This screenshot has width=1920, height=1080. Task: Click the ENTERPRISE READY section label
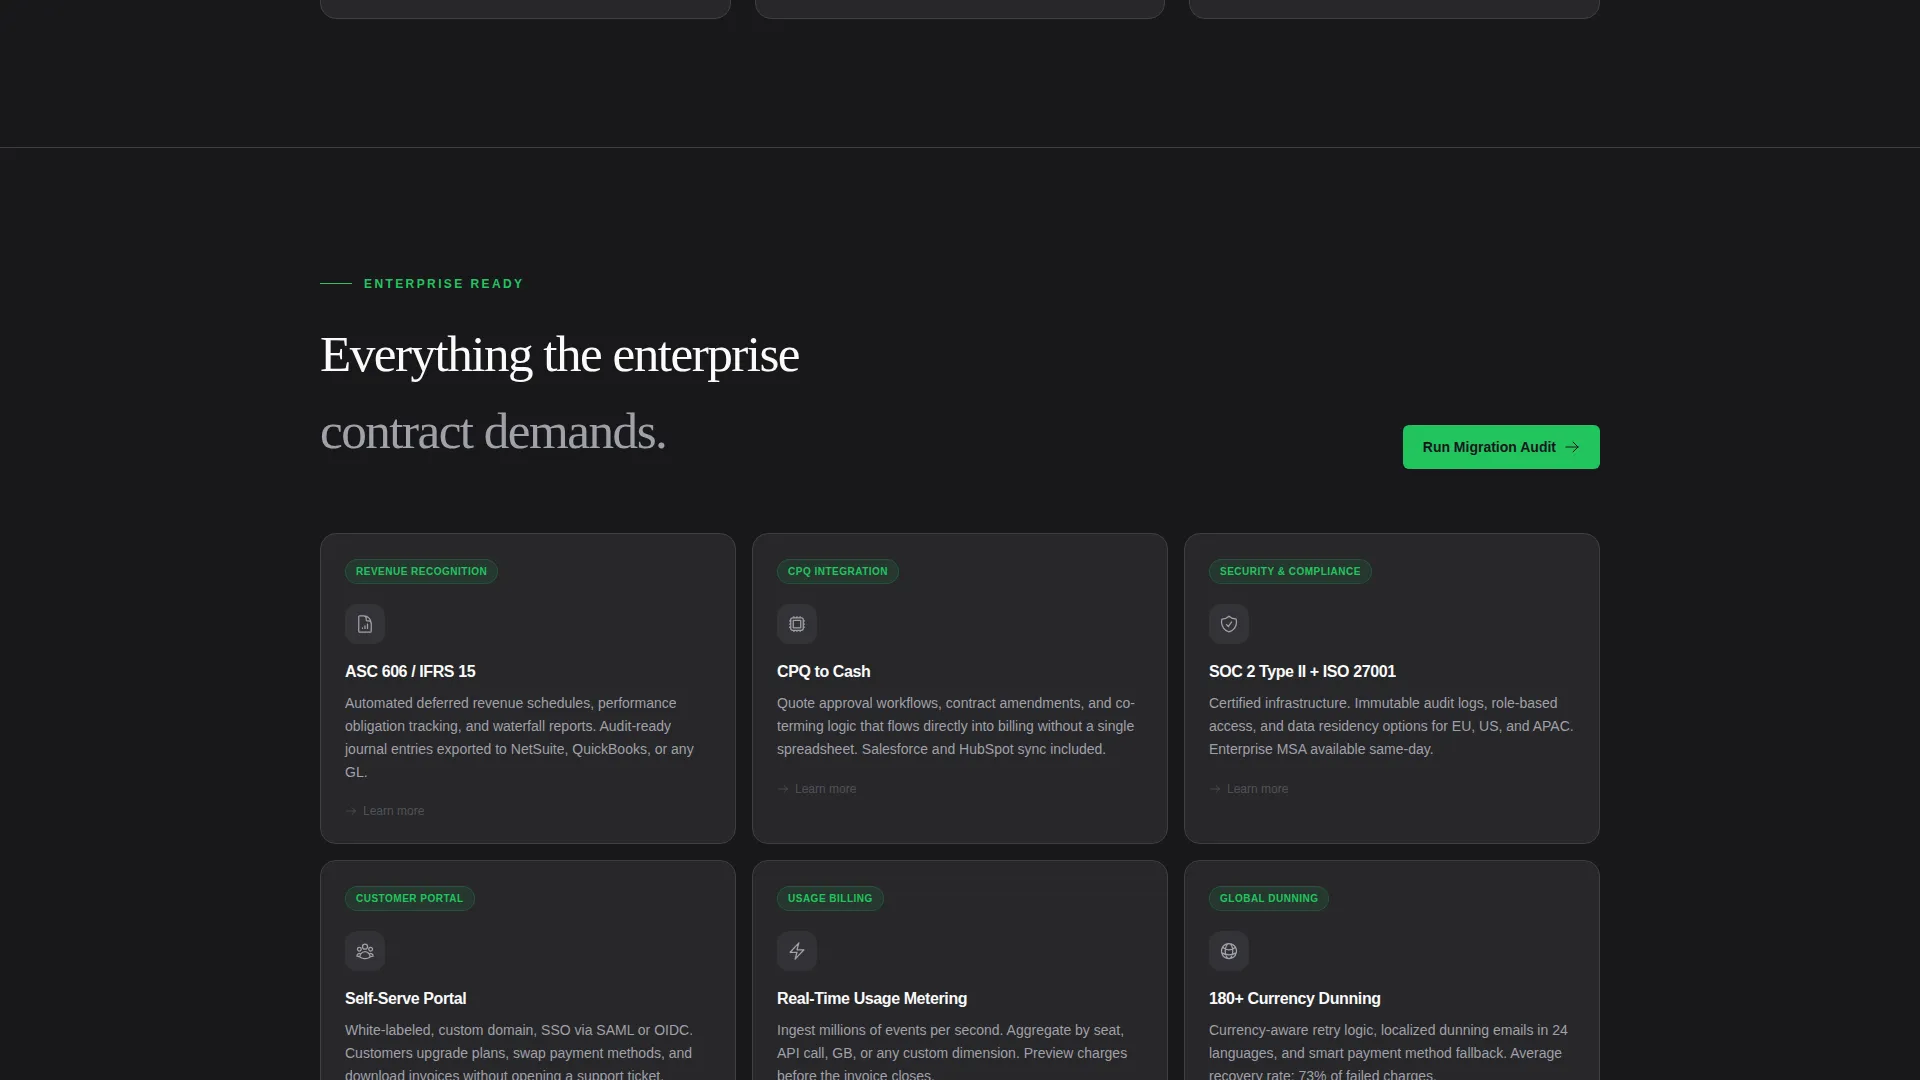click(443, 284)
